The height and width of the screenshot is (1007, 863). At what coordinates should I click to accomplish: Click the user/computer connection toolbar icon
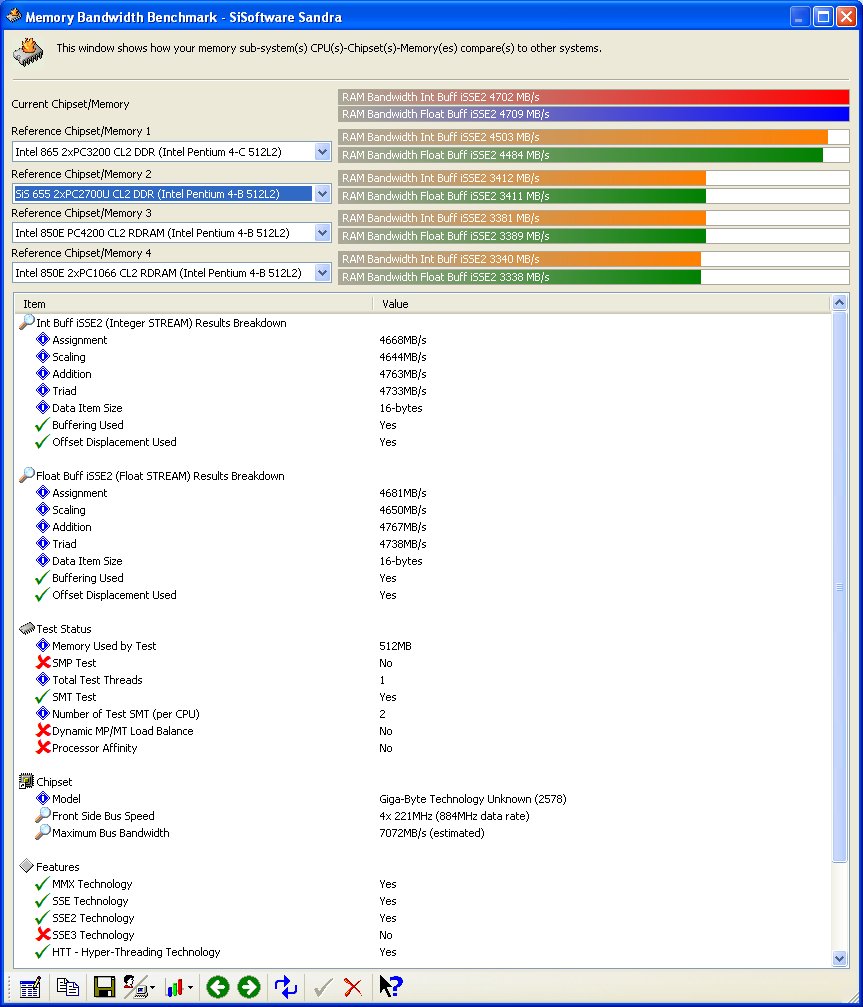135,987
